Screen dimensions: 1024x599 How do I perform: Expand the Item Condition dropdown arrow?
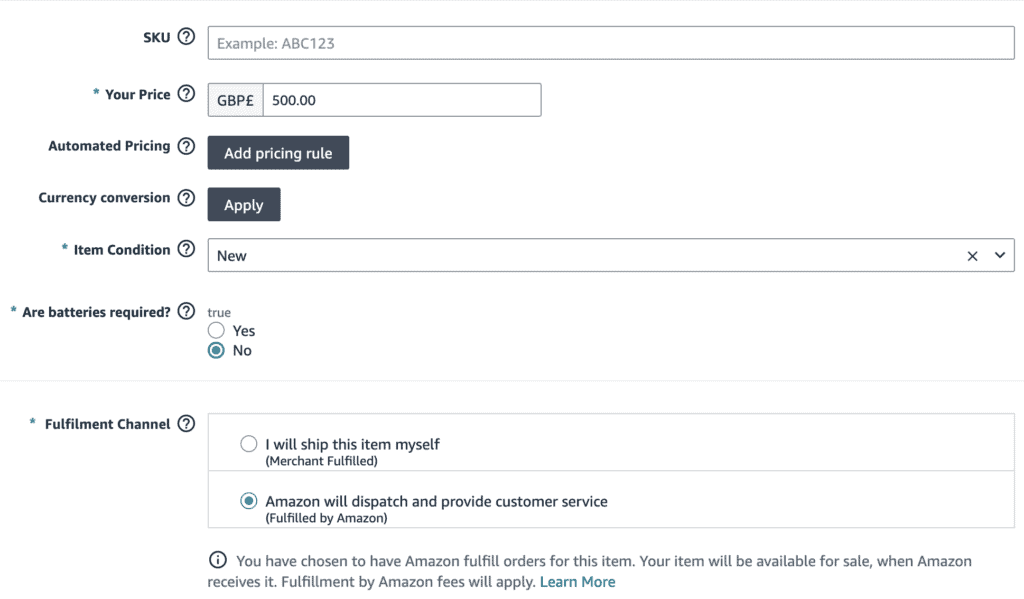999,256
